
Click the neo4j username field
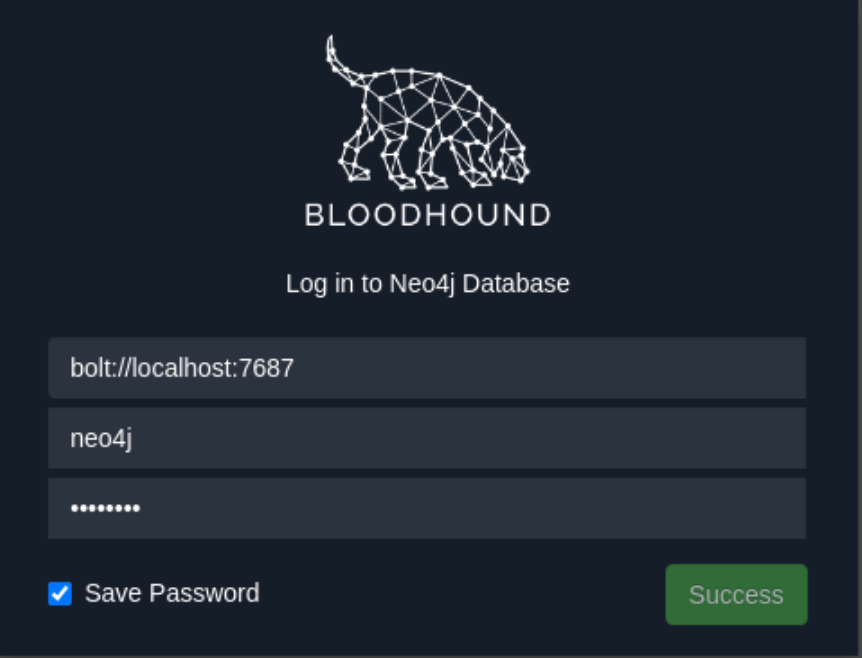click(x=428, y=437)
